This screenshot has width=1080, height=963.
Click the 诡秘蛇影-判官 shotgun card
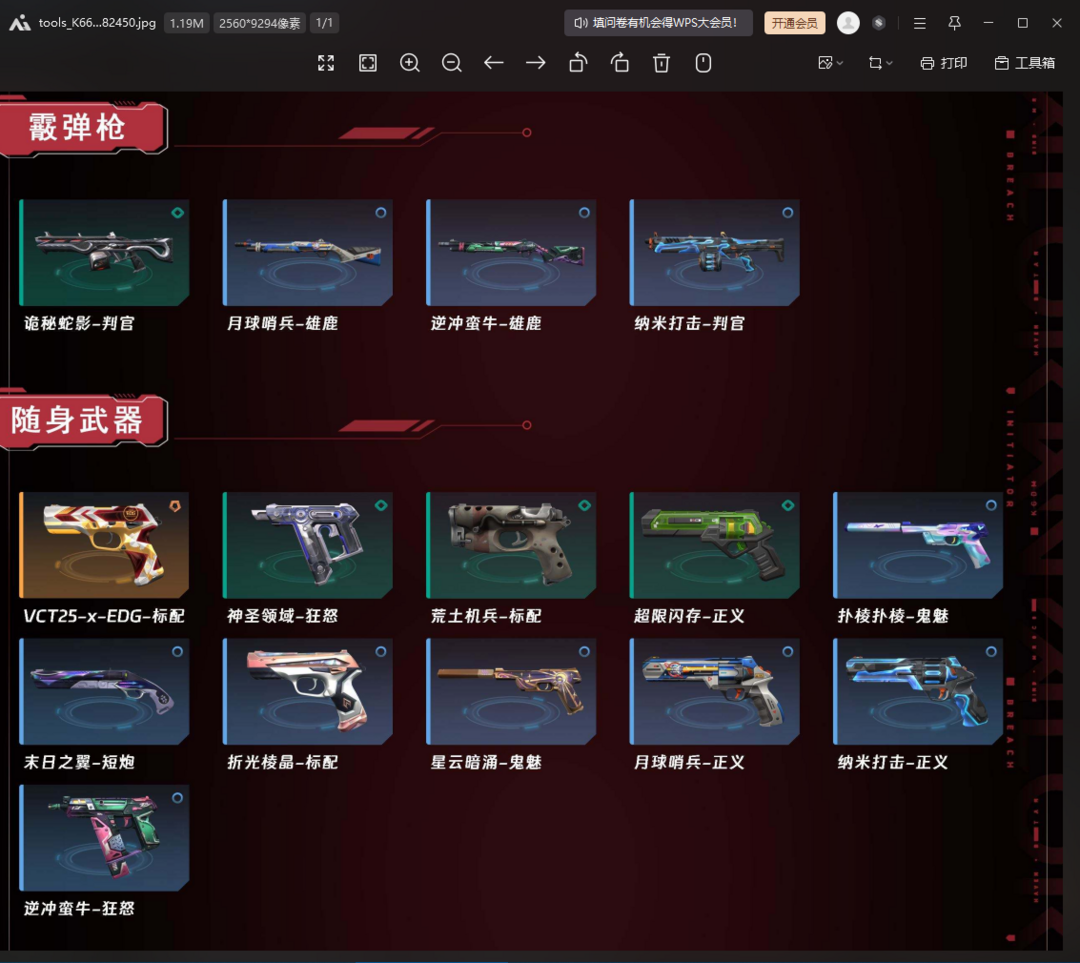click(104, 253)
